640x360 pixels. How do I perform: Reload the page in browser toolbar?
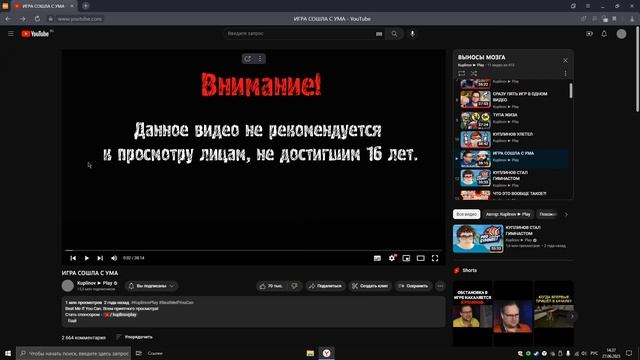point(37,19)
